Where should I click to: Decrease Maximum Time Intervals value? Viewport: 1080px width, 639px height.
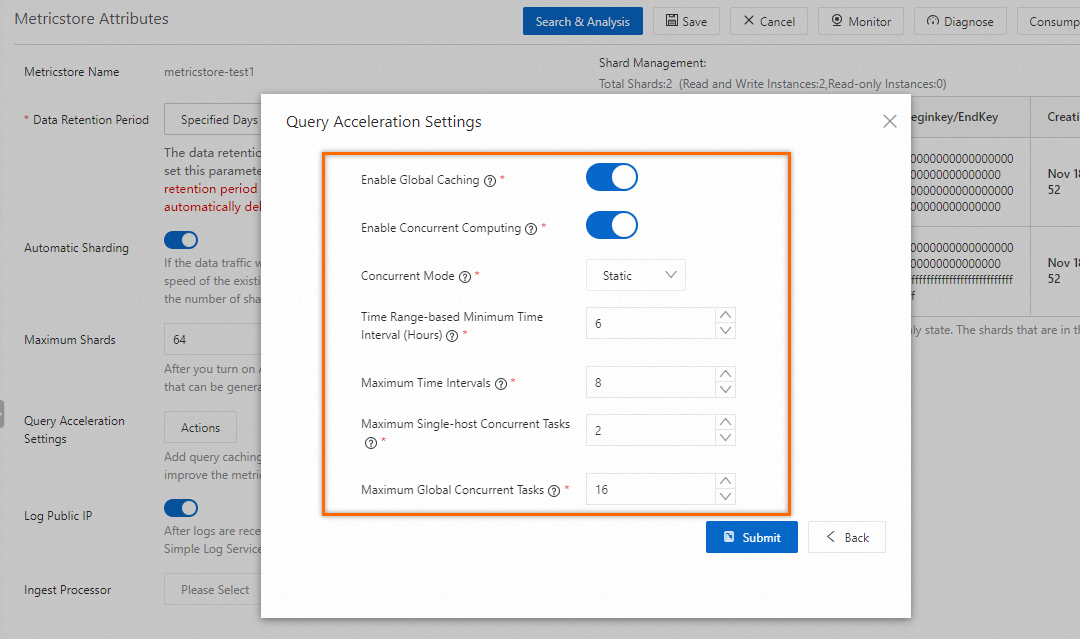725,390
